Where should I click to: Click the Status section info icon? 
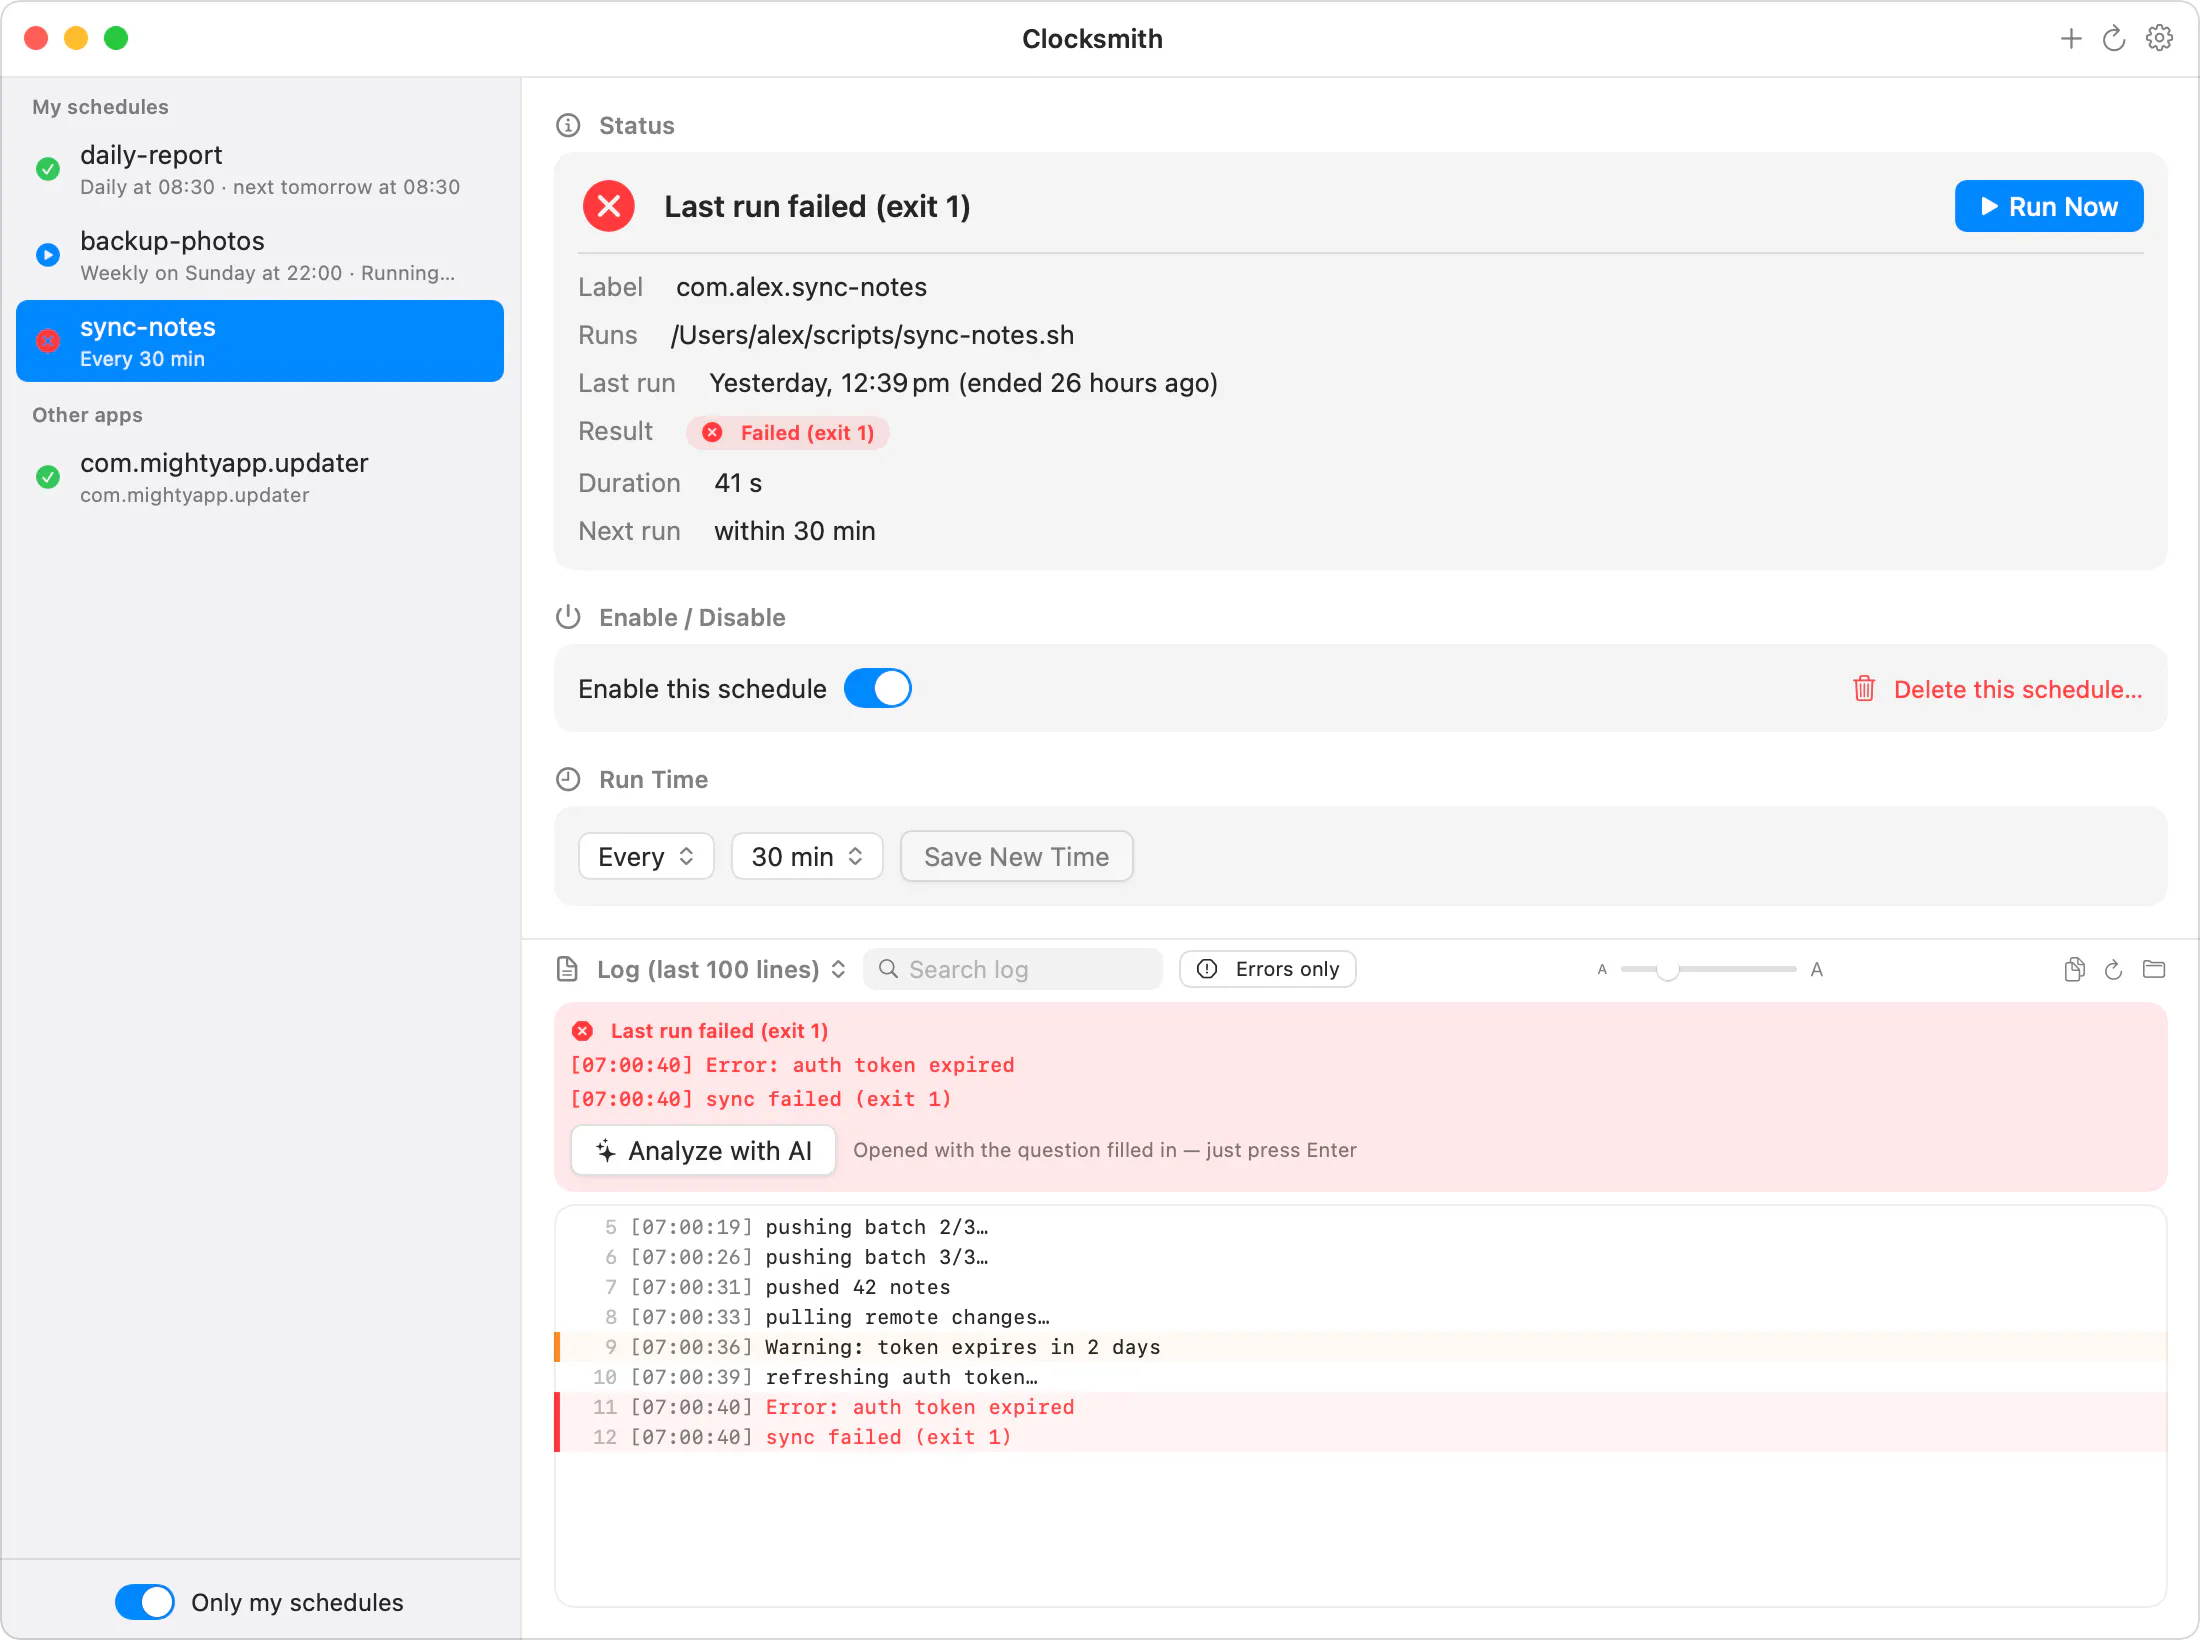(x=568, y=125)
